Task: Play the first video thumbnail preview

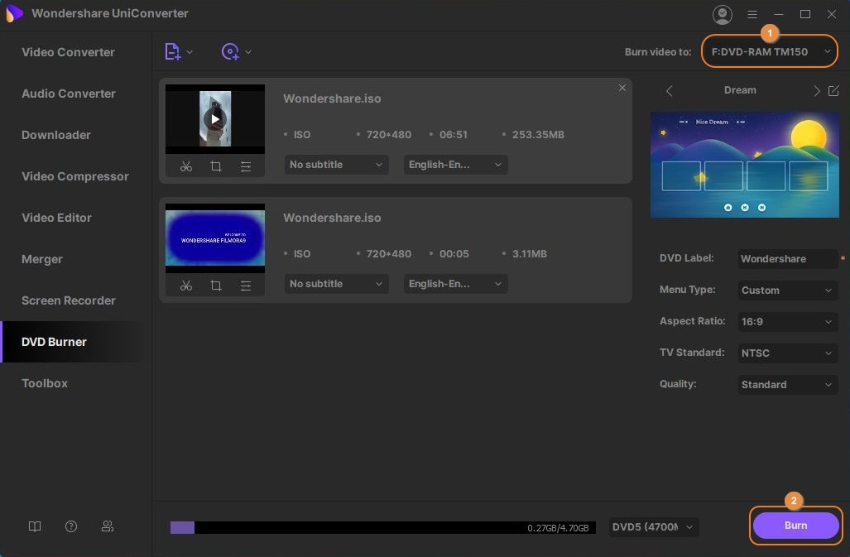Action: [214, 119]
